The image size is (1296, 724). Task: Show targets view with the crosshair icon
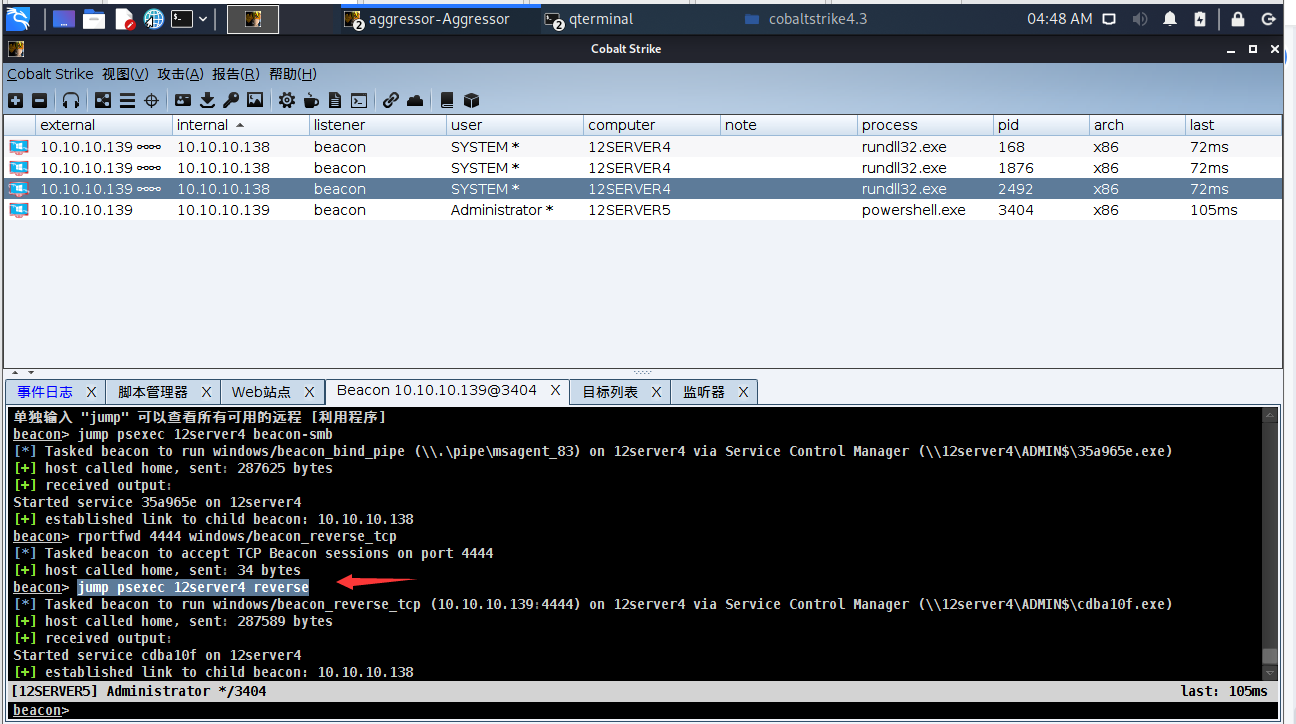pos(151,100)
